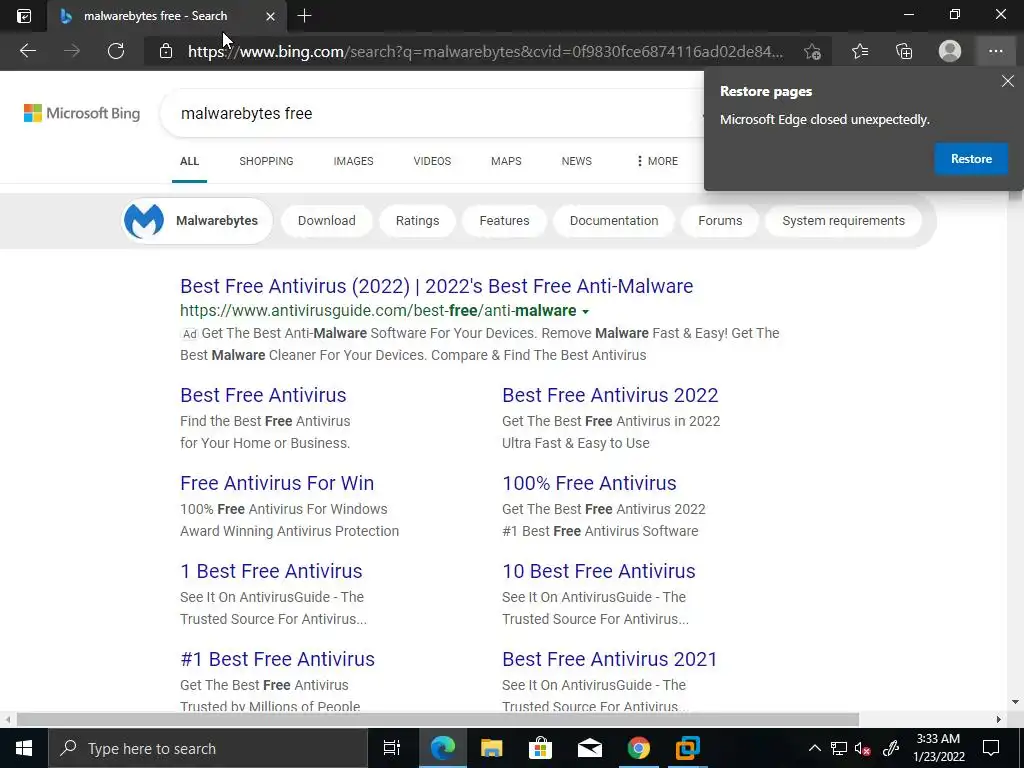Click the Restore button
1024x768 pixels.
[x=971, y=159]
